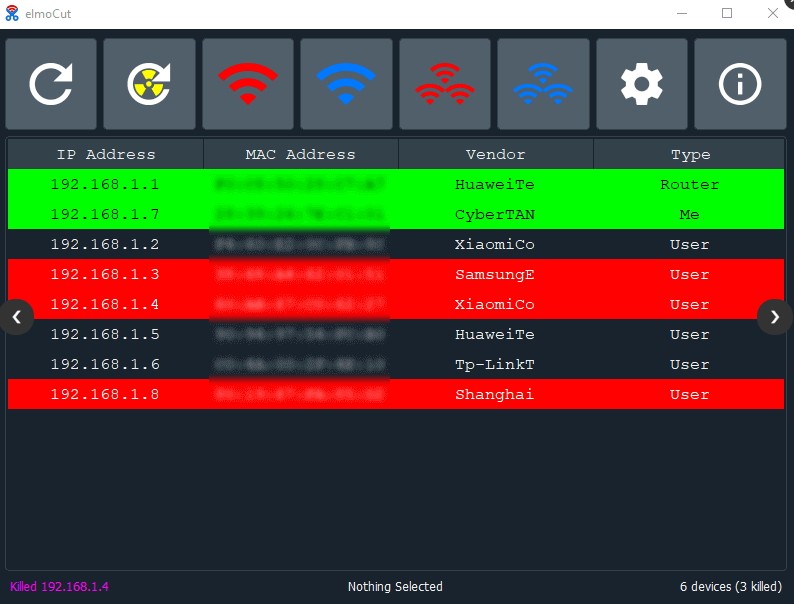Unkill all devices with blue triple-wifi icon
The width and height of the screenshot is (794, 604).
tap(543, 84)
